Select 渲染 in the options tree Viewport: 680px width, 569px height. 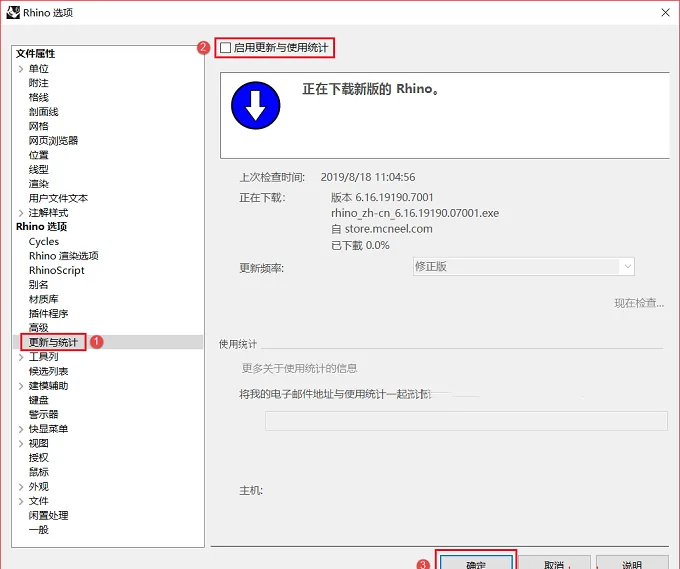click(x=39, y=184)
